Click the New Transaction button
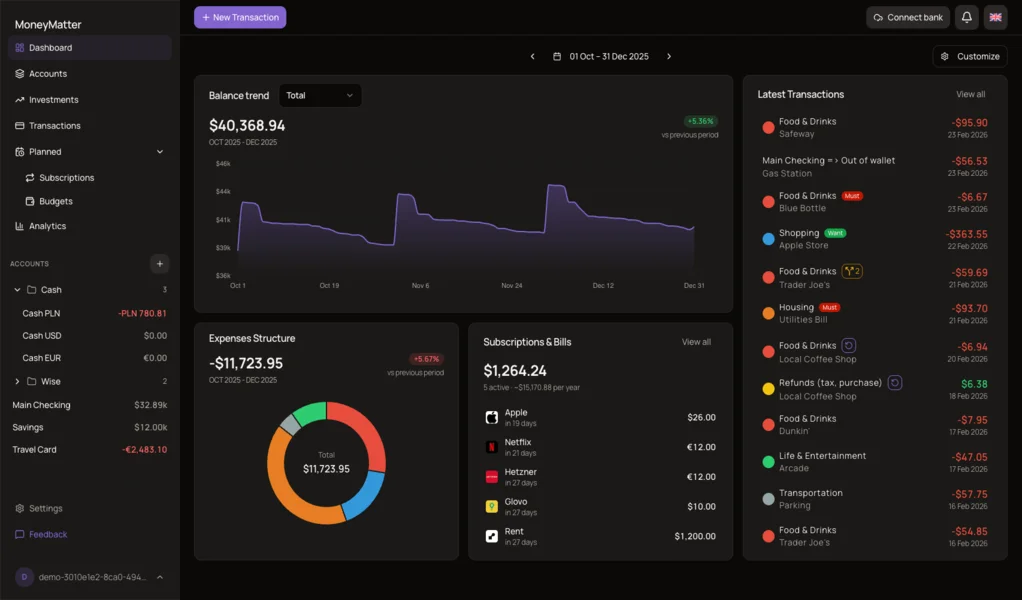The image size is (1022, 600). [x=239, y=17]
